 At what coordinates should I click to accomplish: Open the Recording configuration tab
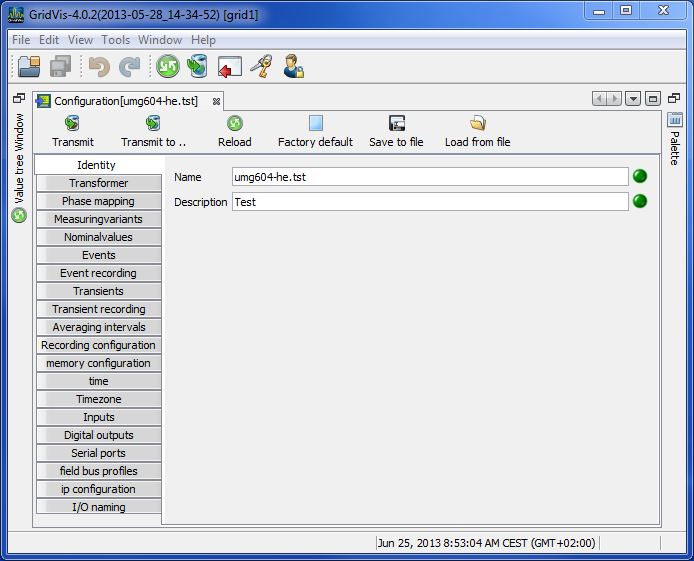coord(98,345)
